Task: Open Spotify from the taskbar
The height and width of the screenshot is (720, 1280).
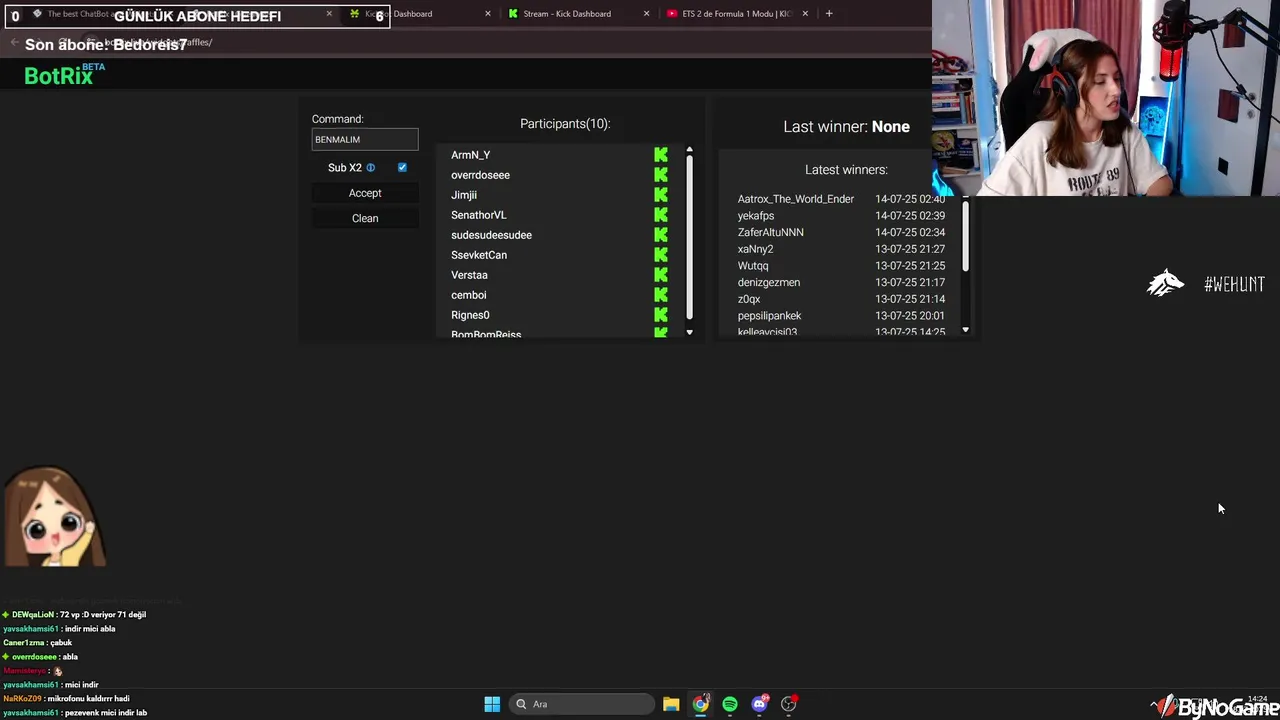Action: point(730,704)
